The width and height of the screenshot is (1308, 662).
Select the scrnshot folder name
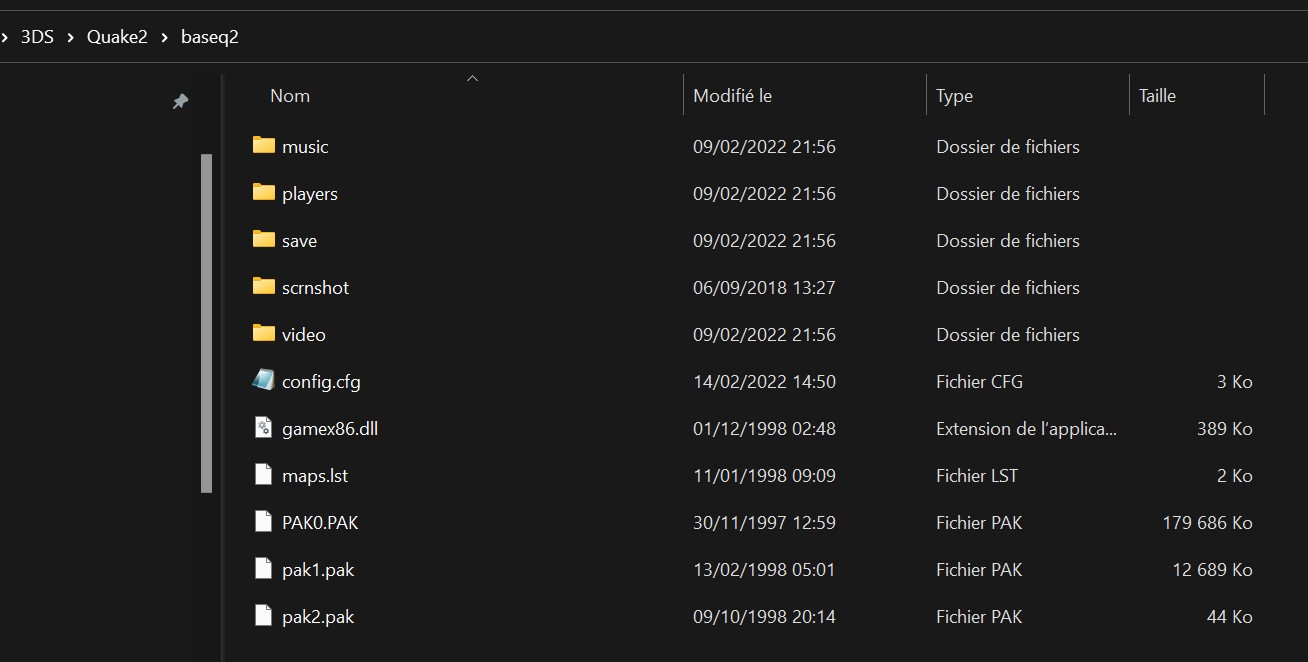(316, 288)
